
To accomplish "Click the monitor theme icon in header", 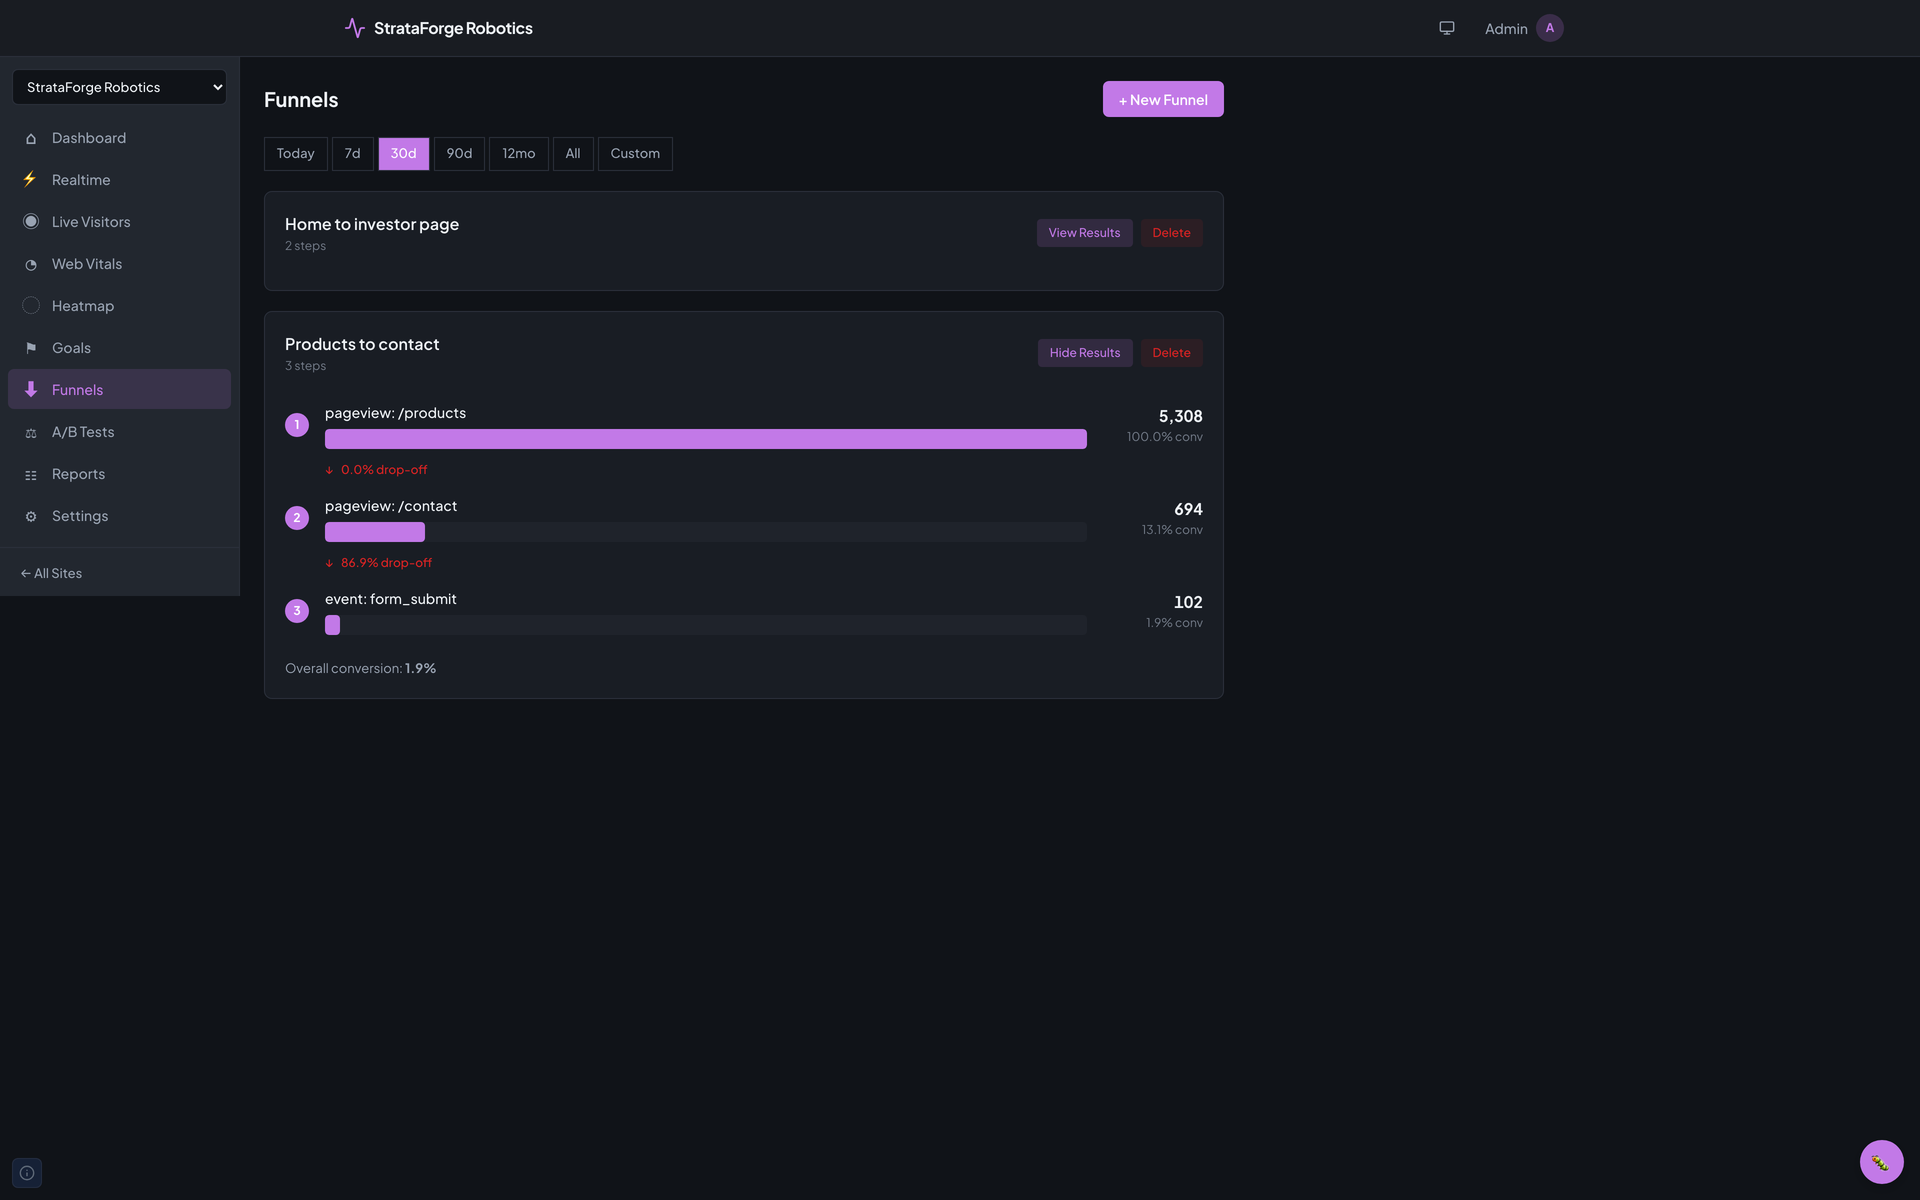I will [1447, 28].
